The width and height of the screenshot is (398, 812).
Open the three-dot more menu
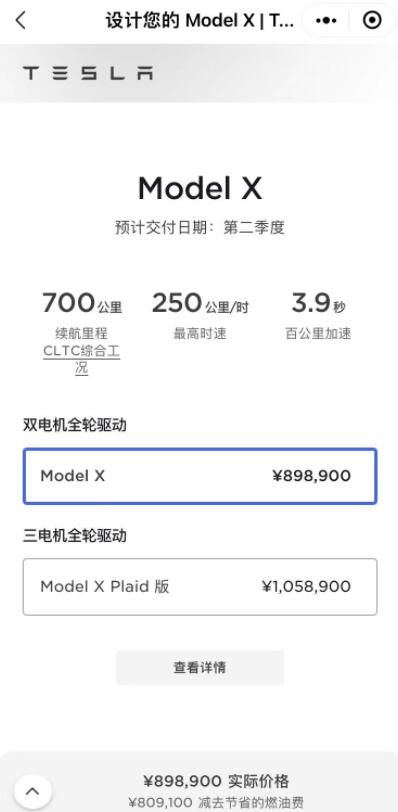pyautogui.click(x=326, y=21)
